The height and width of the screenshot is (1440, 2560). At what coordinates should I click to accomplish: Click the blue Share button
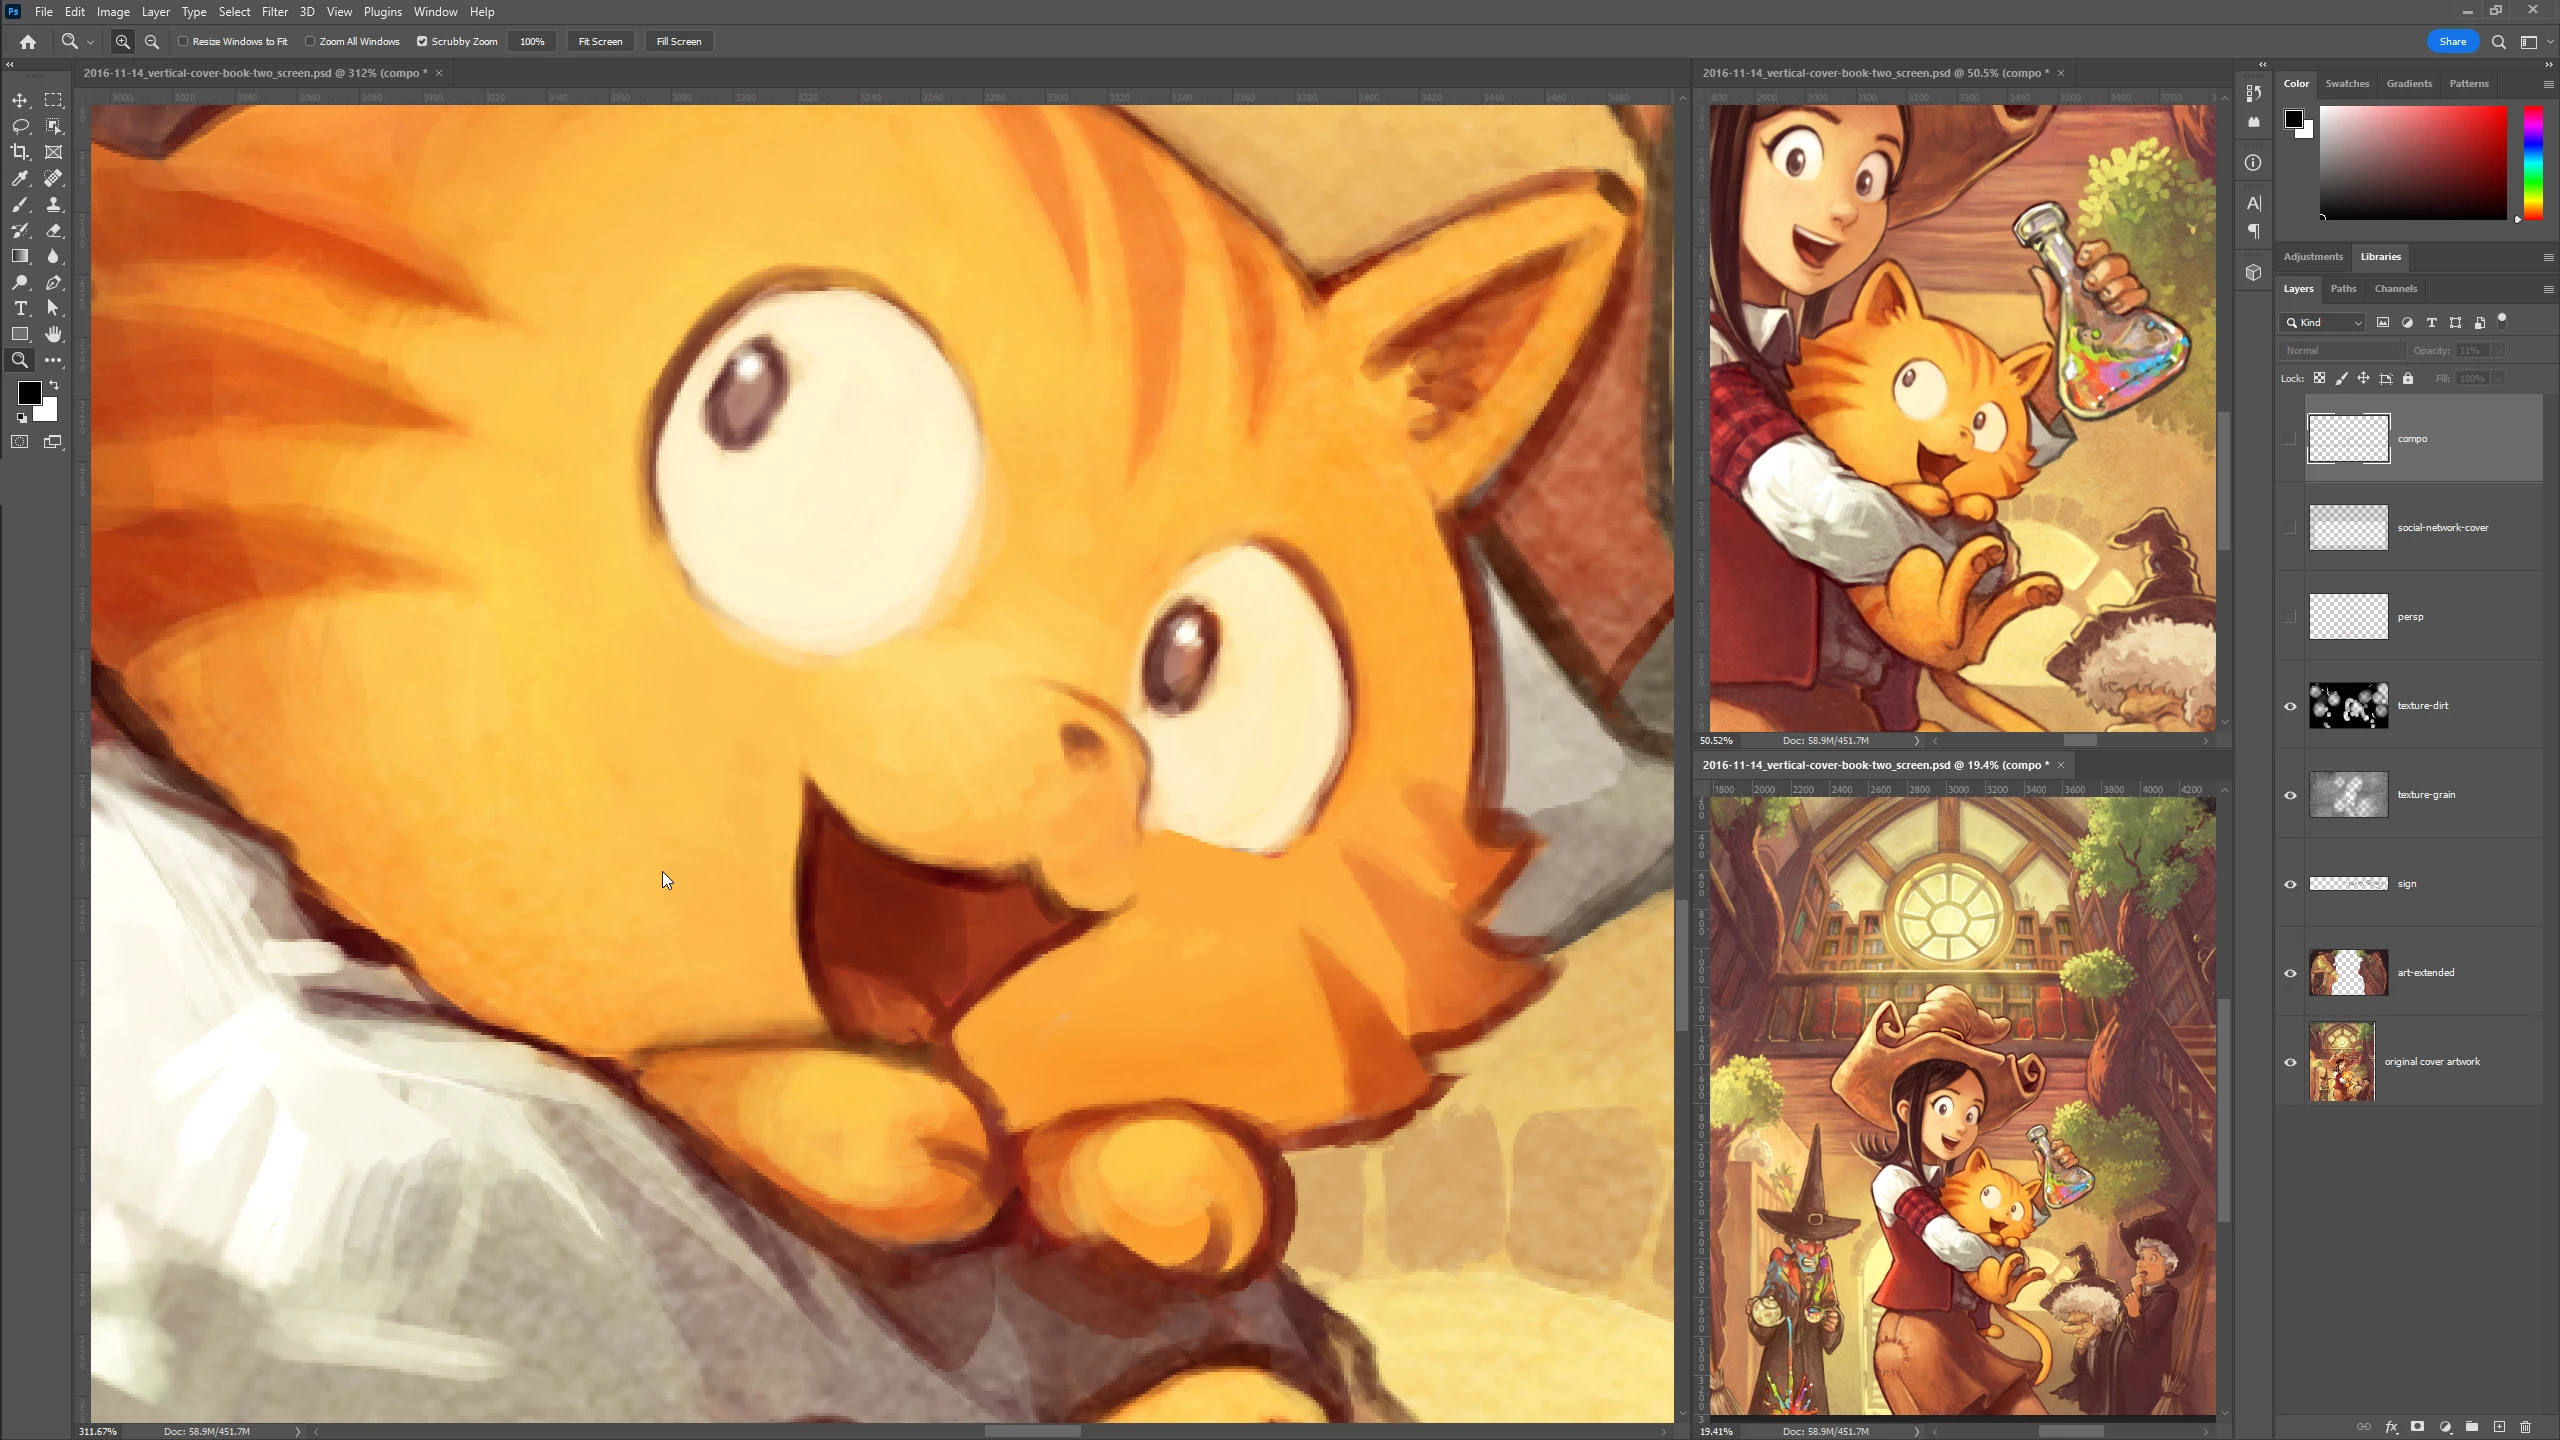2452,42
